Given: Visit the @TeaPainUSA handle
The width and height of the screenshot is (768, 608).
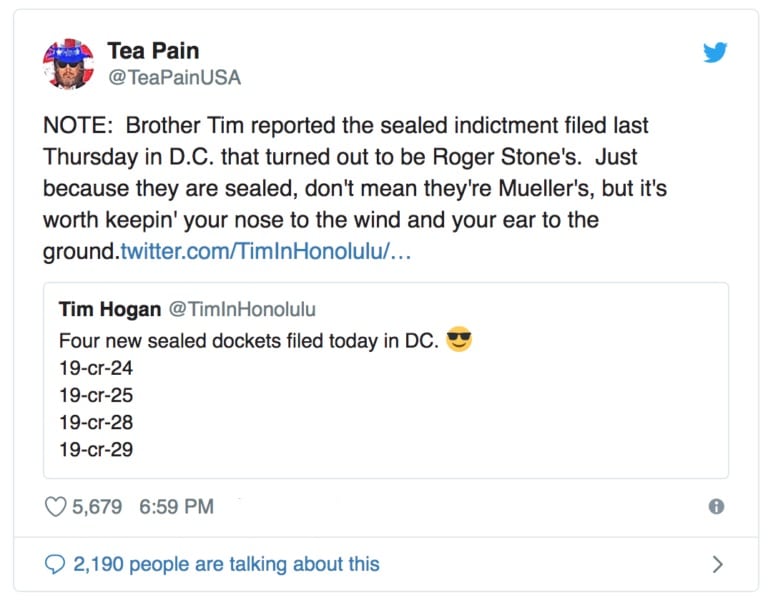Looking at the screenshot, I should click(174, 77).
